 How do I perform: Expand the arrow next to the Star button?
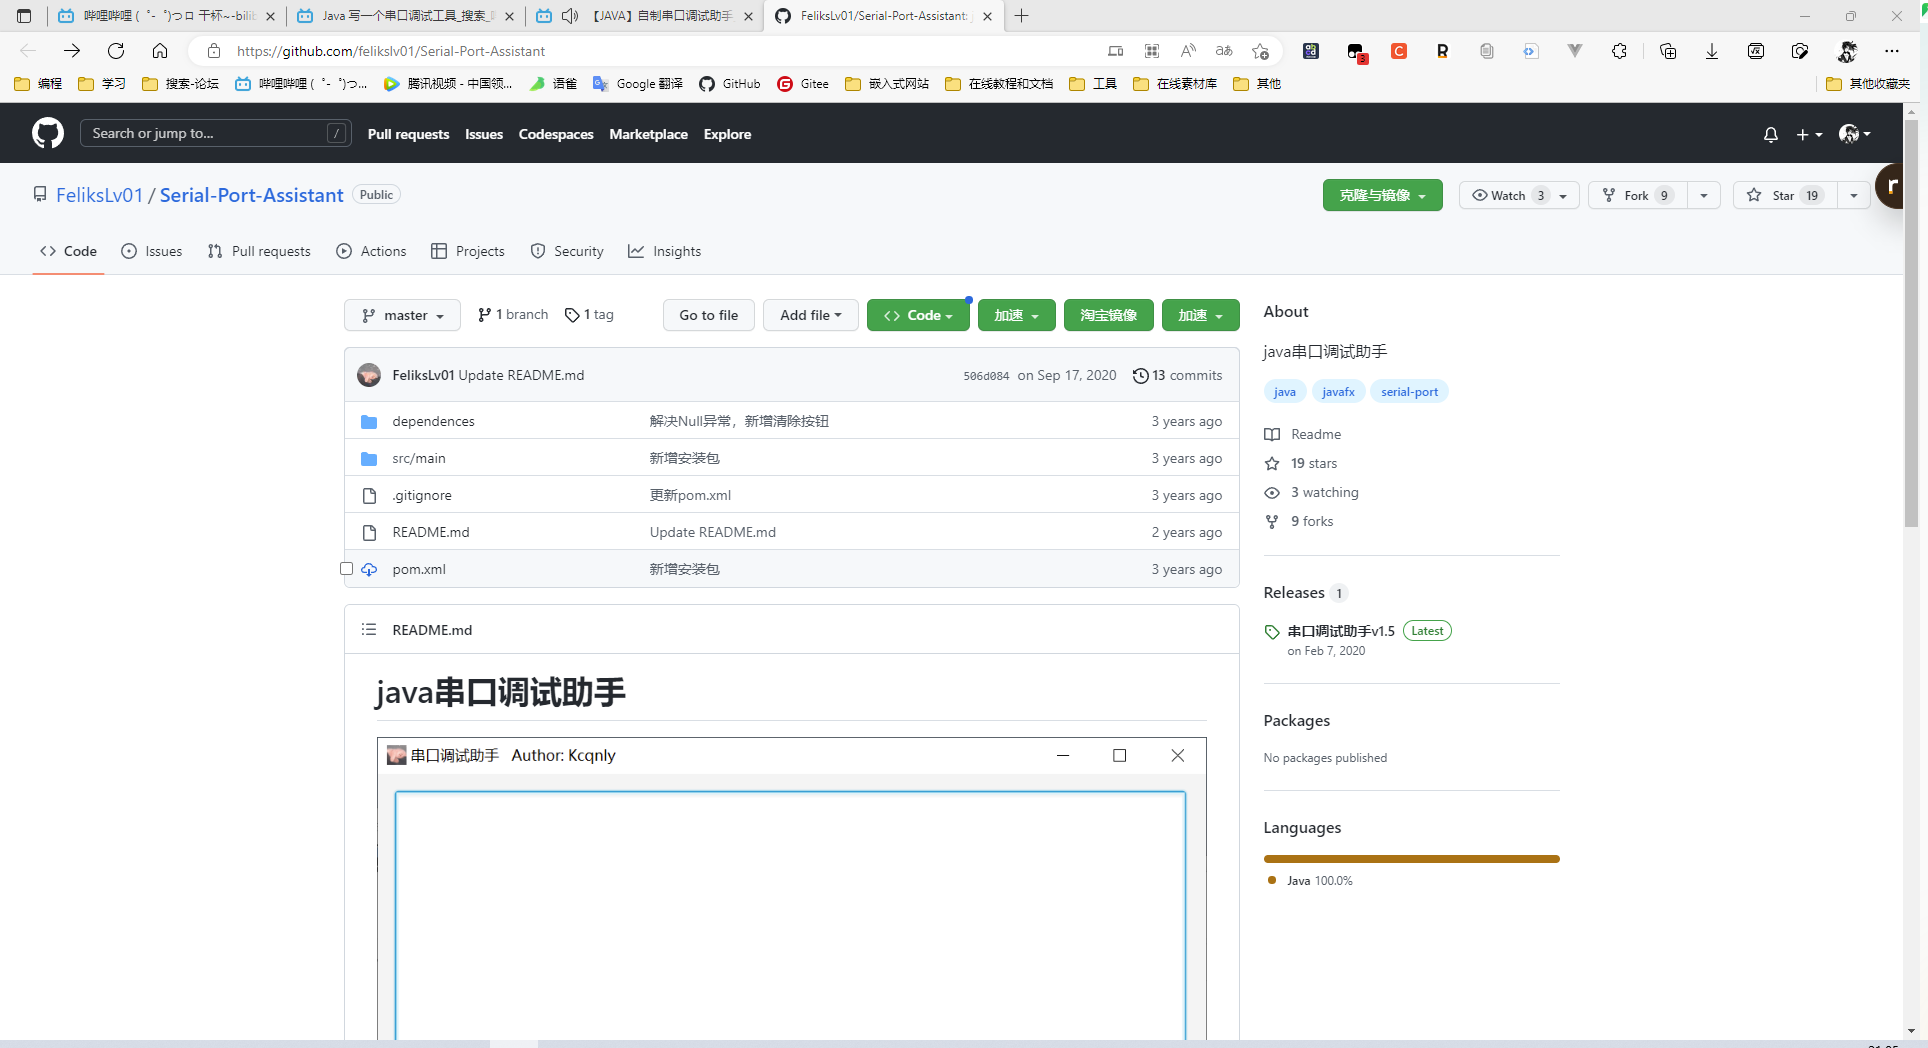1853,195
